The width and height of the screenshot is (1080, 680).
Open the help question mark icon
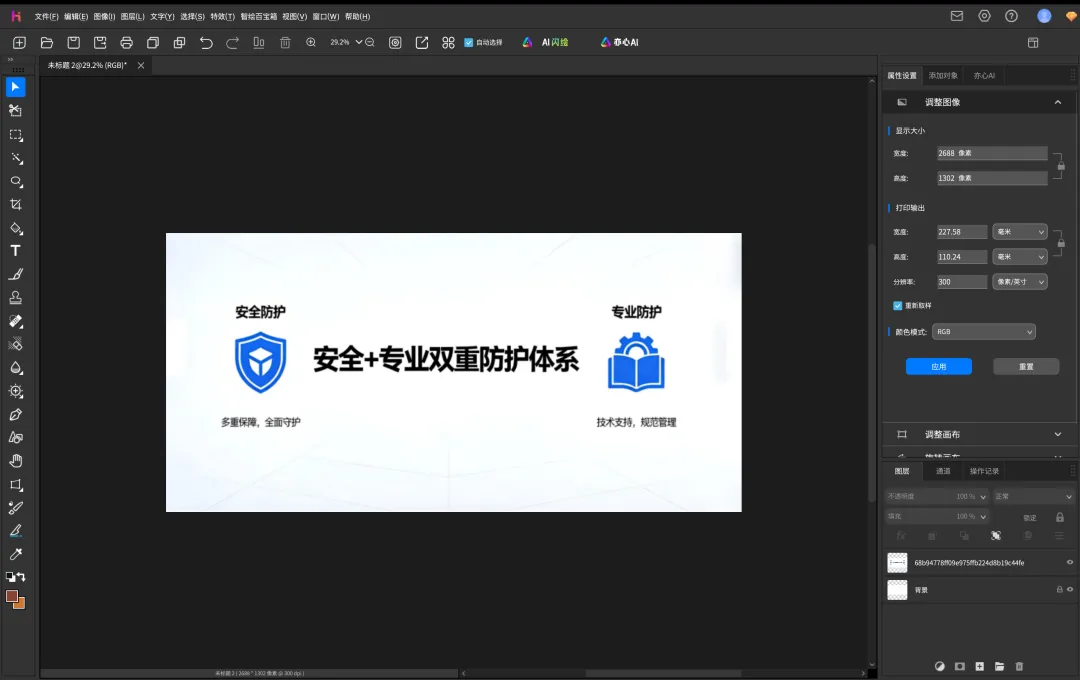[1011, 16]
